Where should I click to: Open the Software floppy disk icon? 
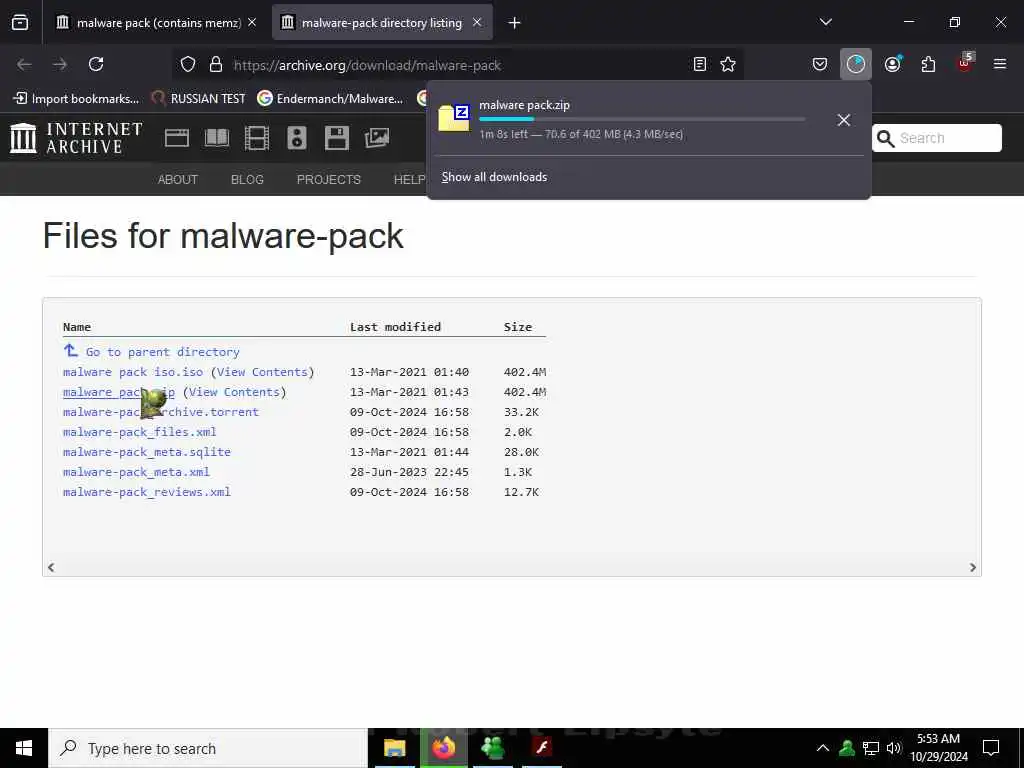336,138
